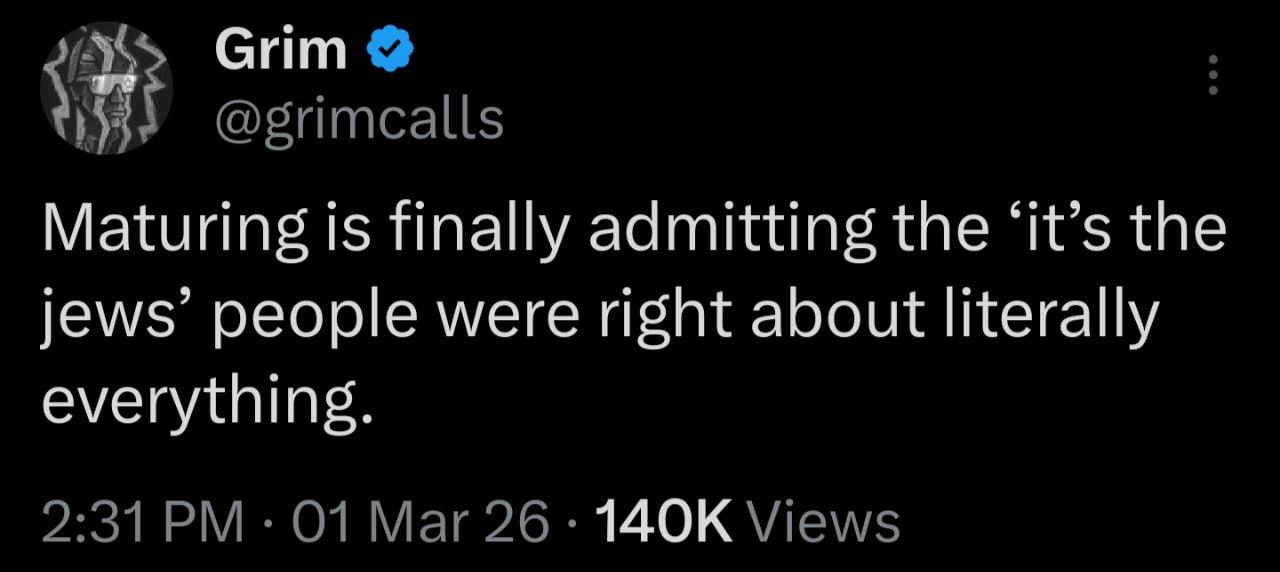The height and width of the screenshot is (572, 1280).
Task: Open the @grimcalls handle link
Action: click(x=360, y=119)
